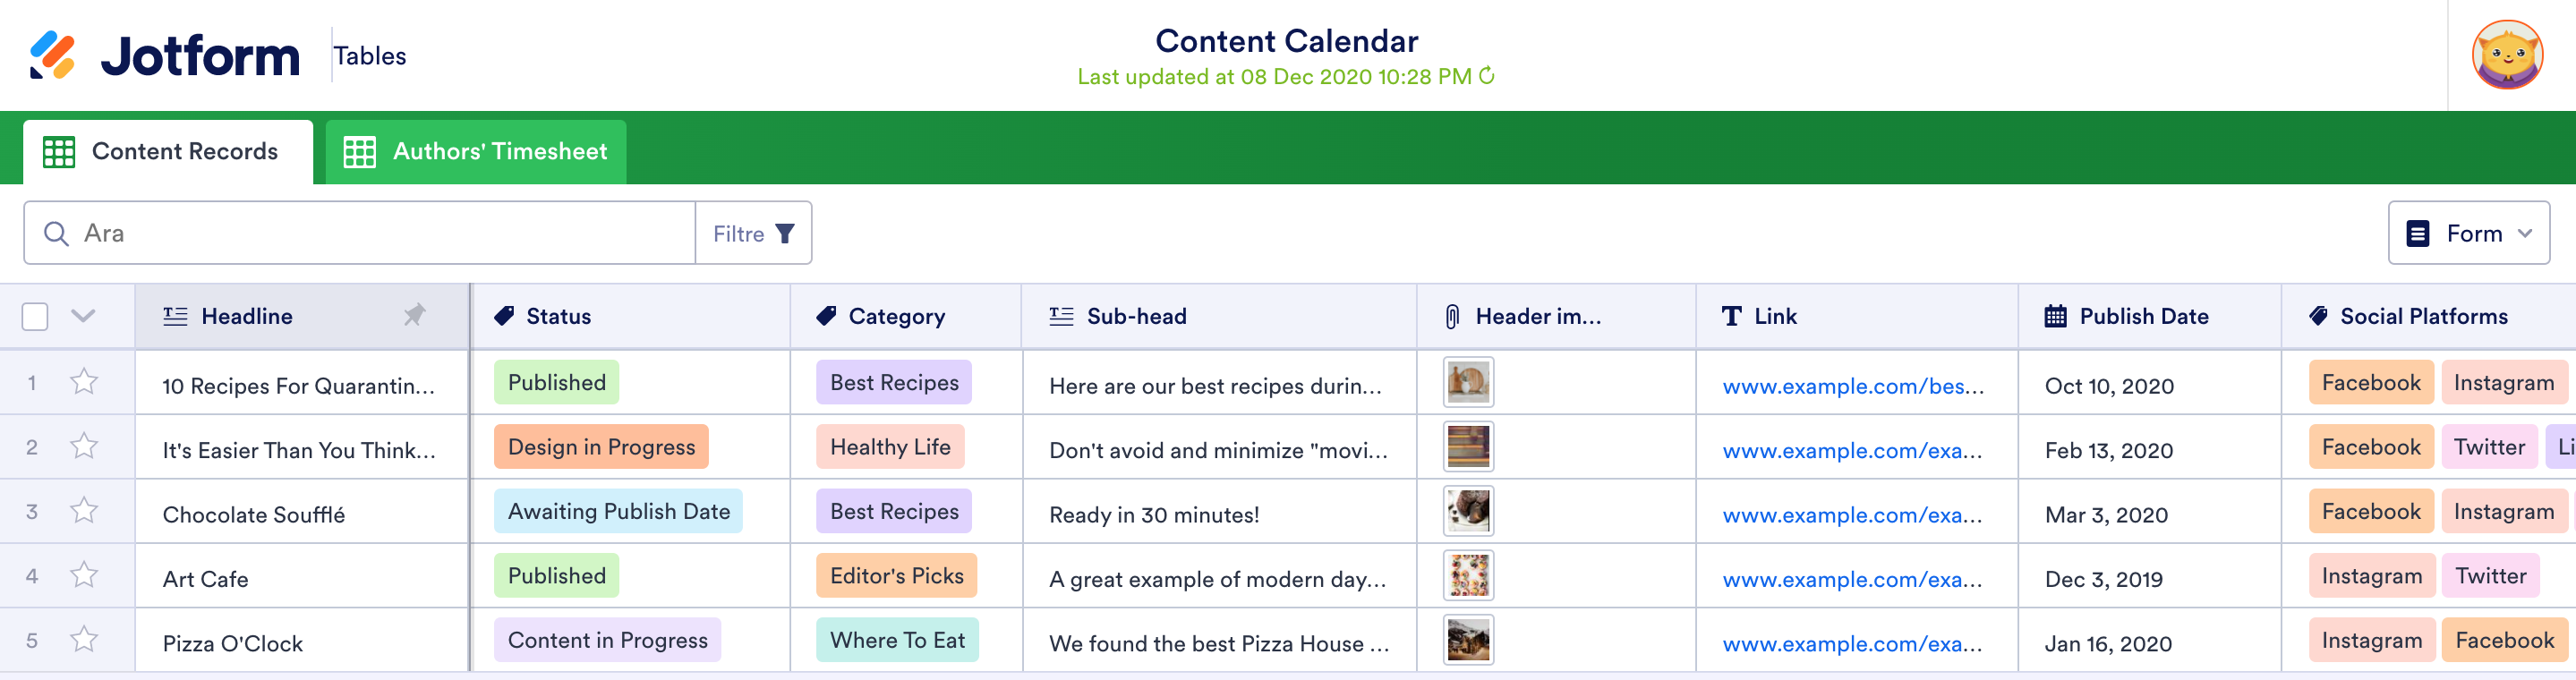Screen dimensions: 2576x680
Task: Click the refresh icon beside last updated time
Action: (x=1487, y=76)
